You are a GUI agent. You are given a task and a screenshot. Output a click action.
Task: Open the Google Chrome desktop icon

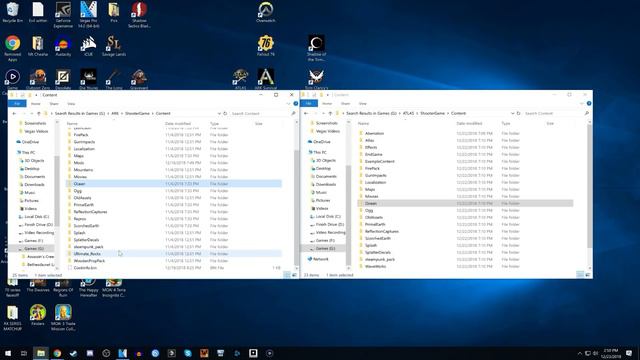coord(13,48)
